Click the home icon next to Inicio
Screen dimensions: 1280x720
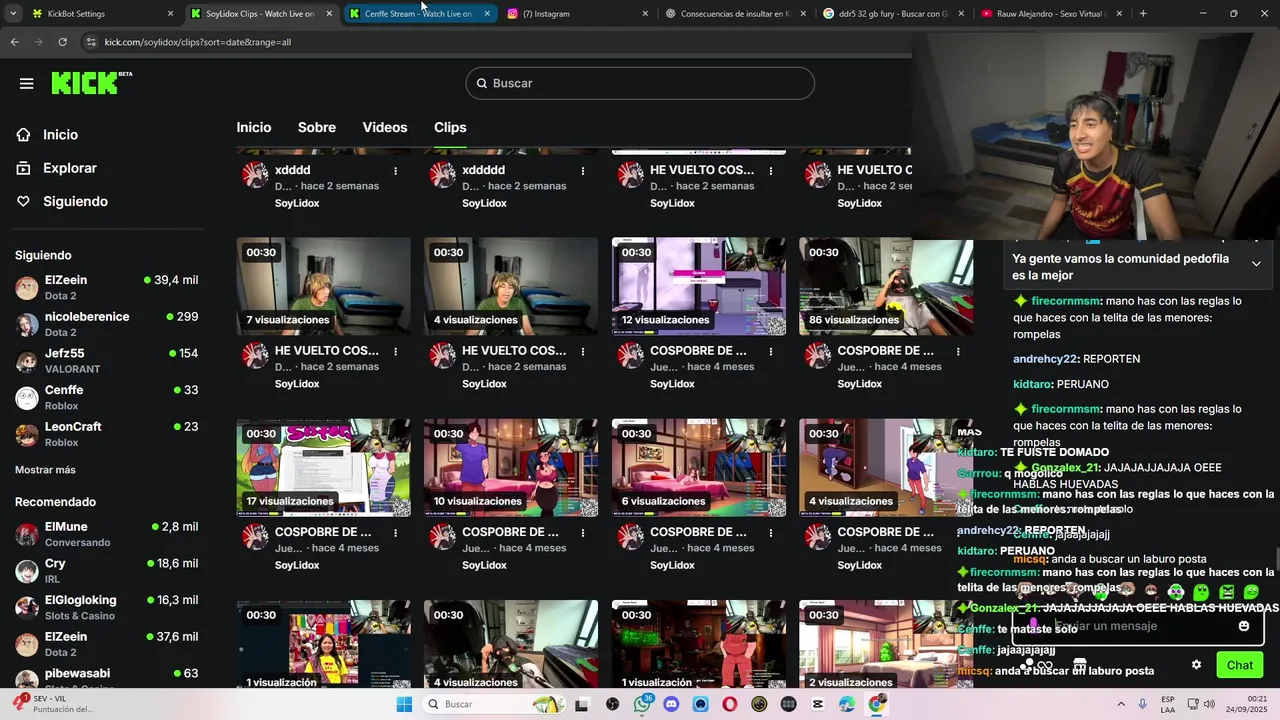23,135
